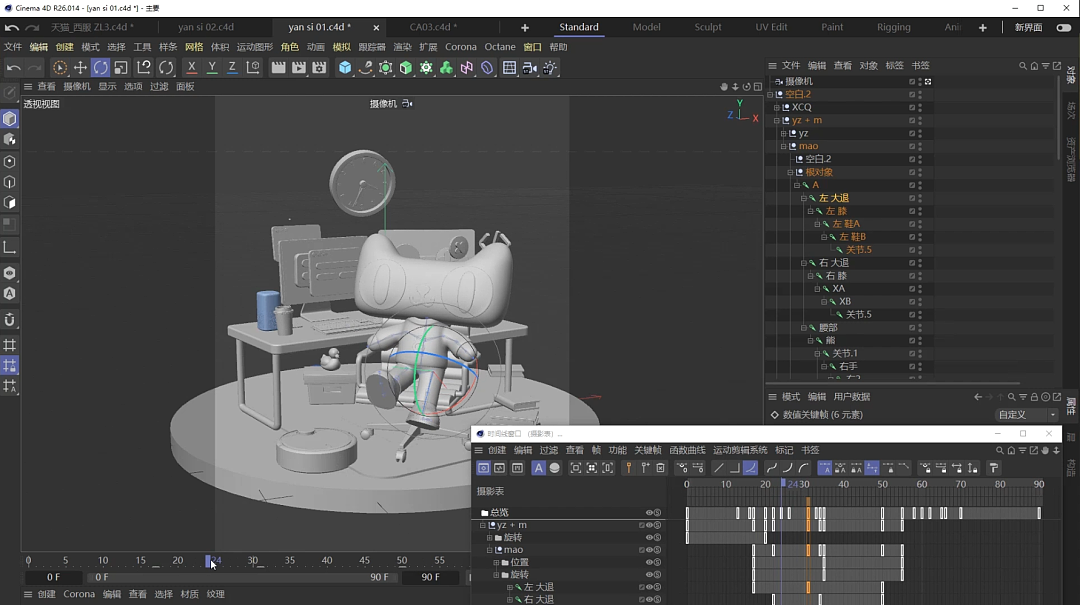
Task: Enable the automatic keyframing key icon
Action: (x=629, y=467)
